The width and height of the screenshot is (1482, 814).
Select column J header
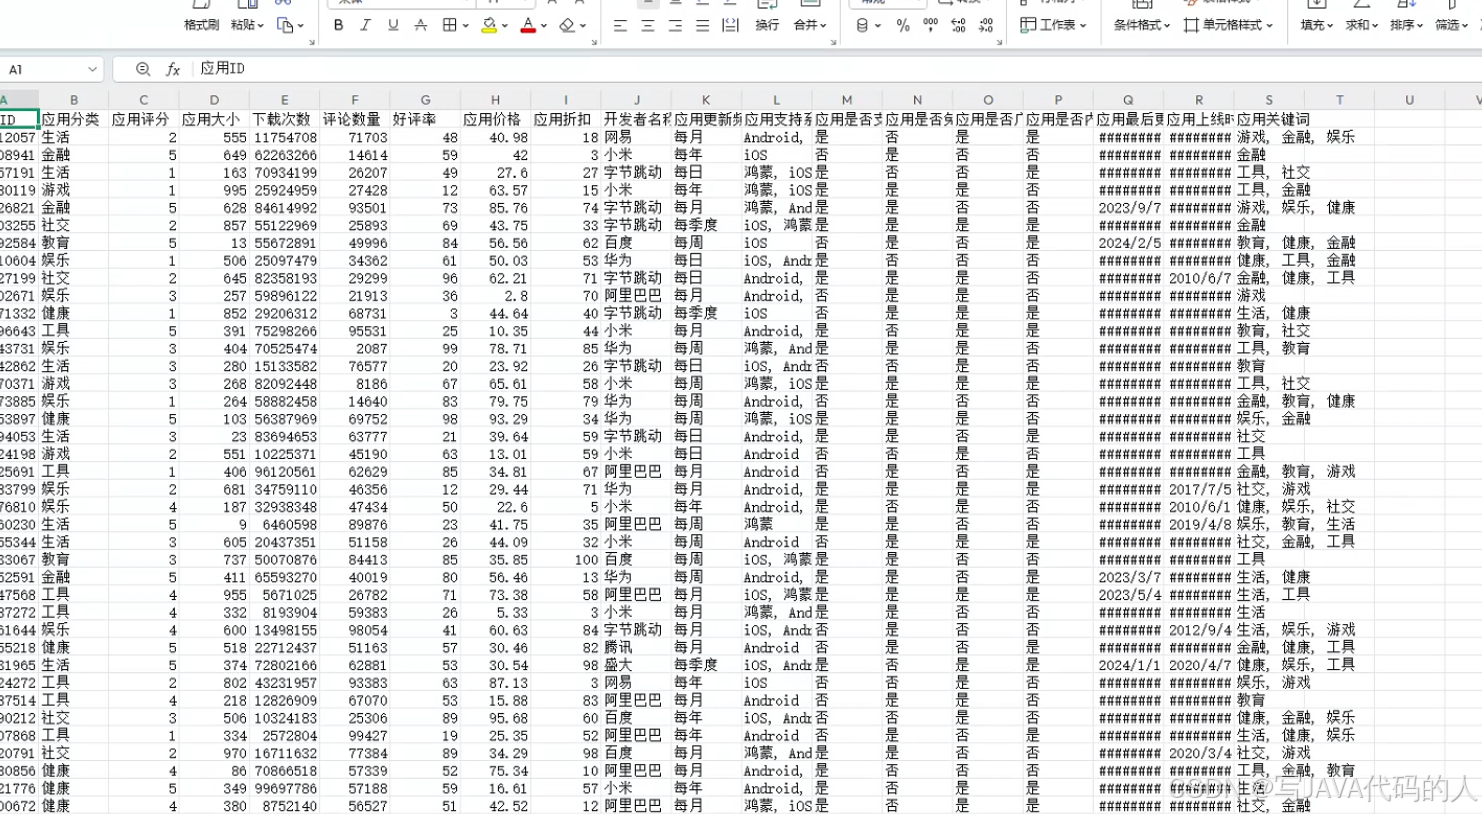pyautogui.click(x=636, y=100)
